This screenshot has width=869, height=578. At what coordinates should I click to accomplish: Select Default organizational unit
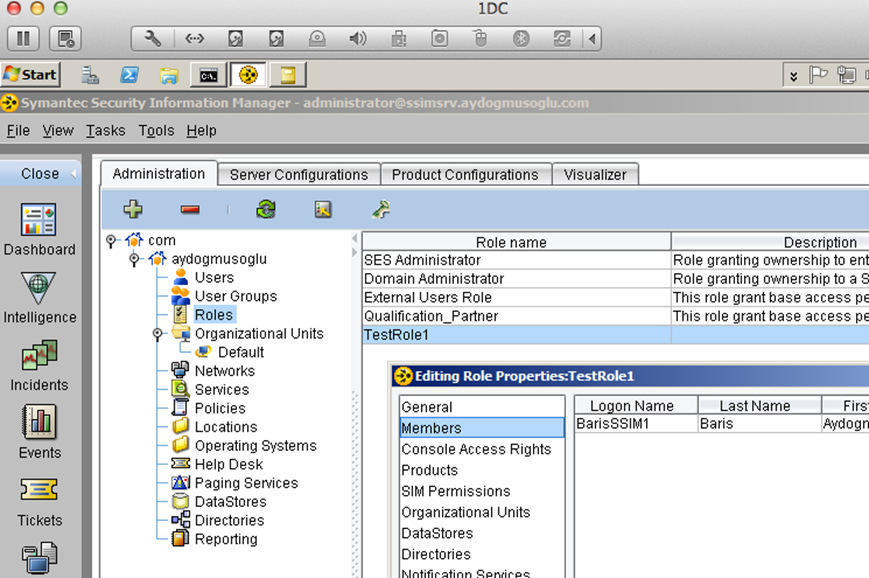[241, 352]
